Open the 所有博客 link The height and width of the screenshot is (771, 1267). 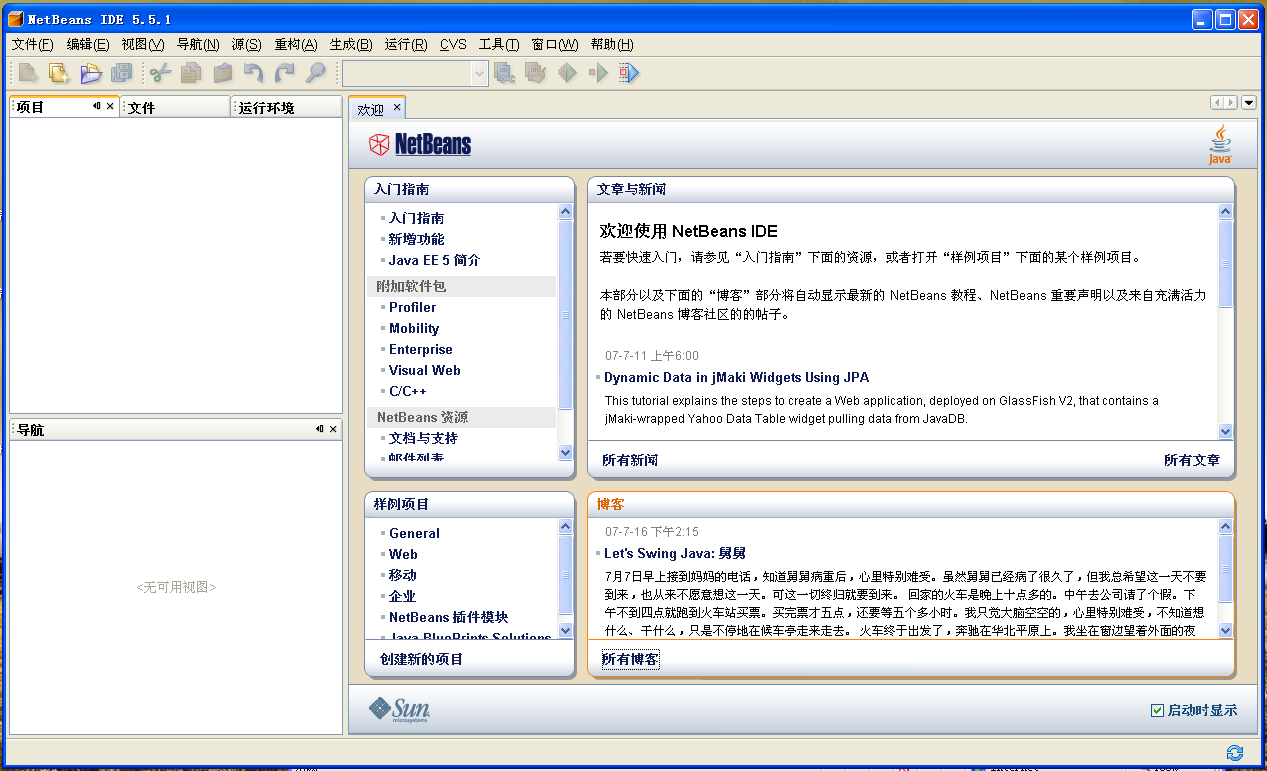click(x=630, y=659)
